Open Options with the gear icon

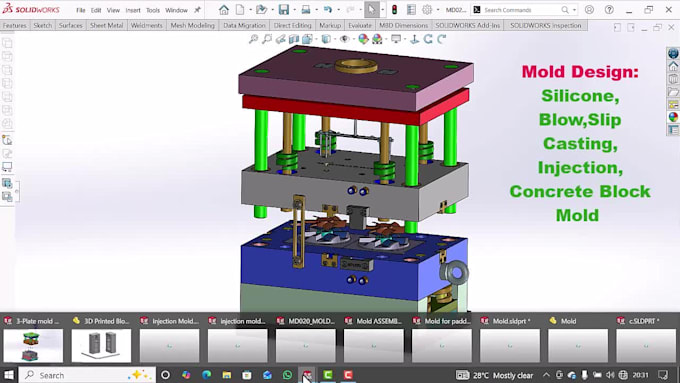point(427,10)
